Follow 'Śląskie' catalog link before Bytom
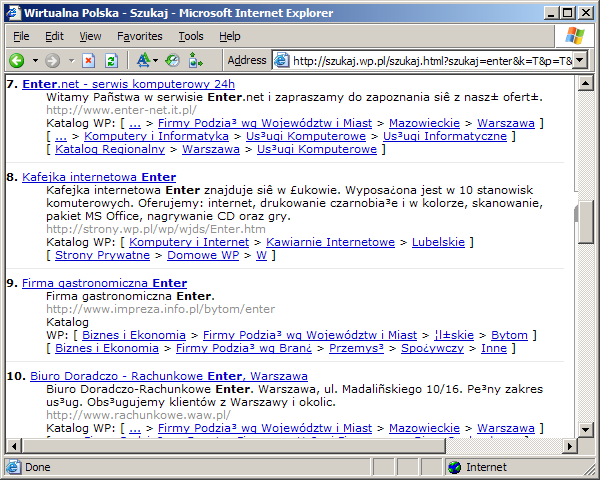Viewport: 600px width, 480px height. [454, 335]
